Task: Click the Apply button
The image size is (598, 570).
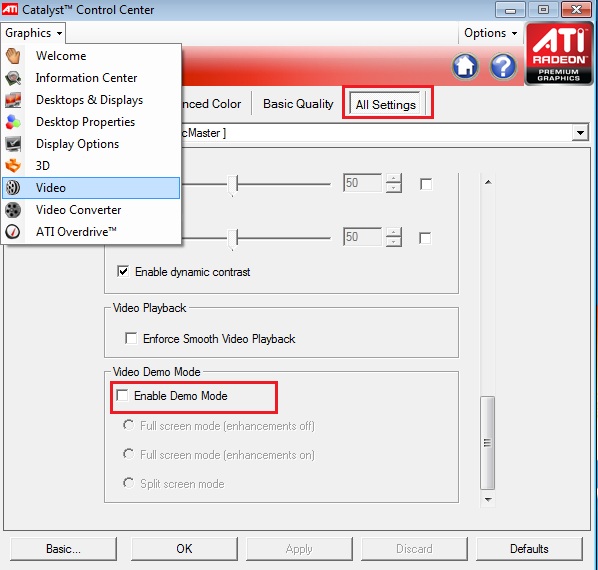Action: (x=299, y=549)
